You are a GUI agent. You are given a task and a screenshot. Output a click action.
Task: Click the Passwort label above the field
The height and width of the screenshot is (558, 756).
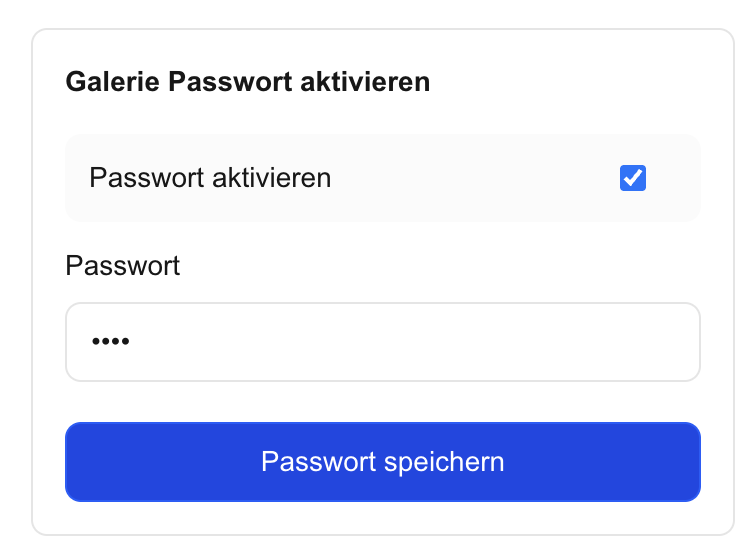(122, 265)
